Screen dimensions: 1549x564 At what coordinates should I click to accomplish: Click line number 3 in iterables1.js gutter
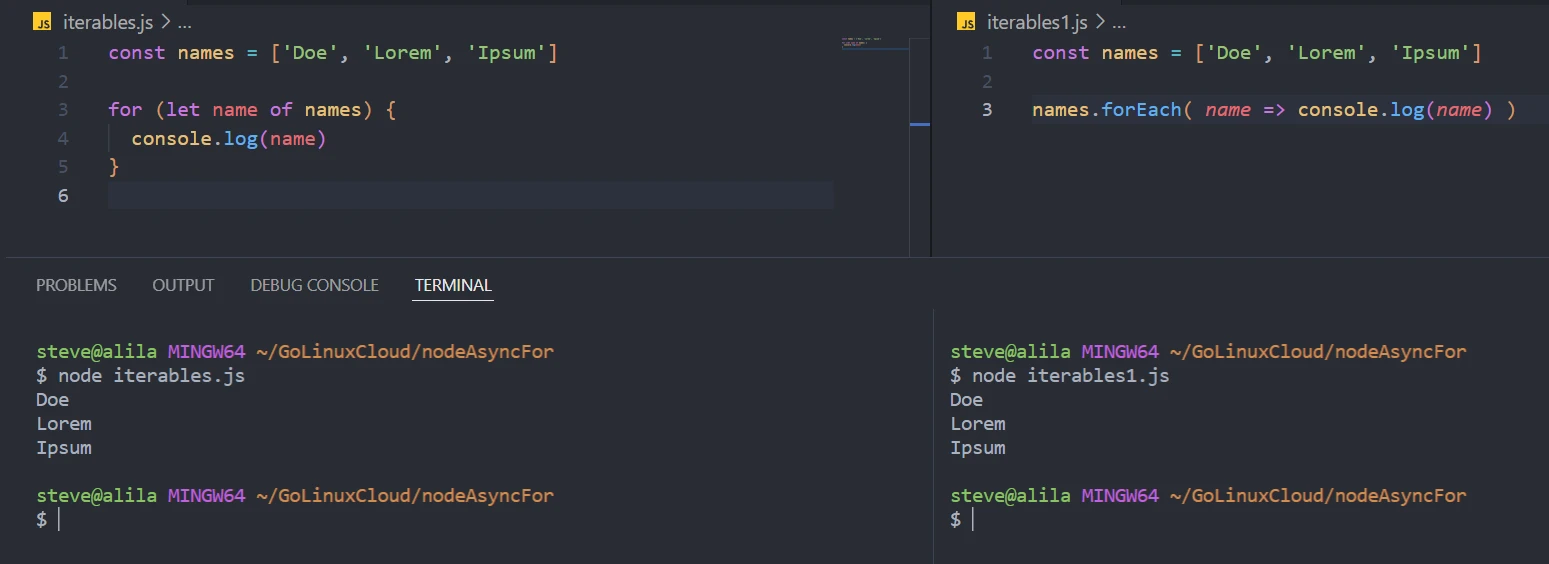[987, 110]
